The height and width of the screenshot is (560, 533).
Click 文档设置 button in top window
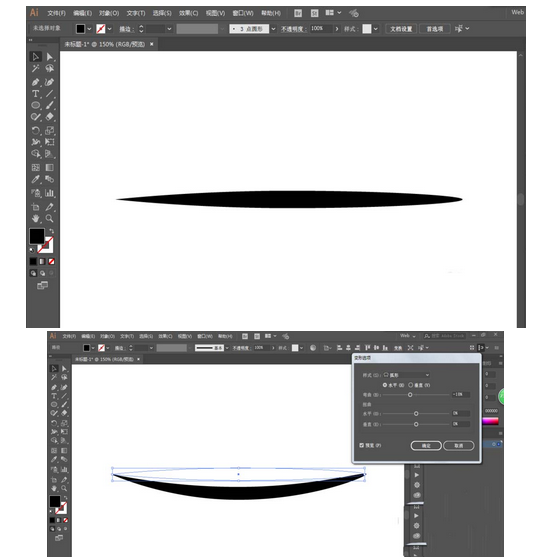click(x=401, y=29)
